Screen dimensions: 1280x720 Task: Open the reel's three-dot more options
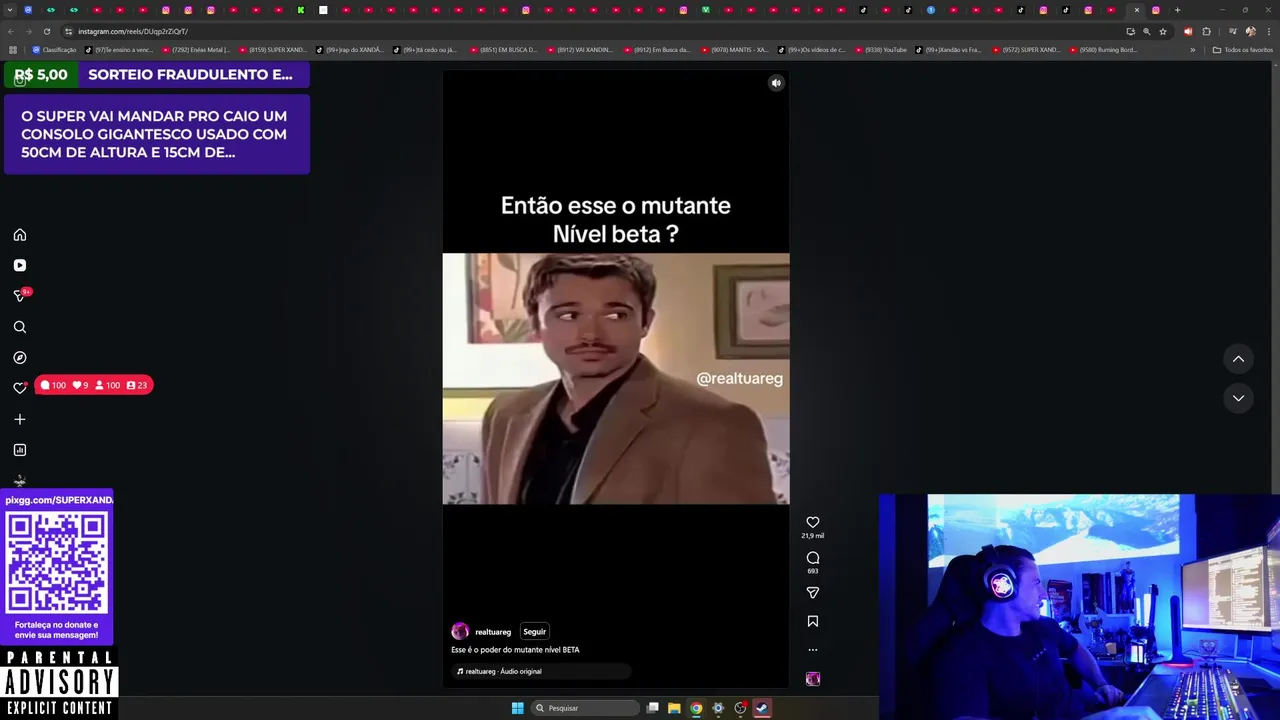(x=813, y=650)
